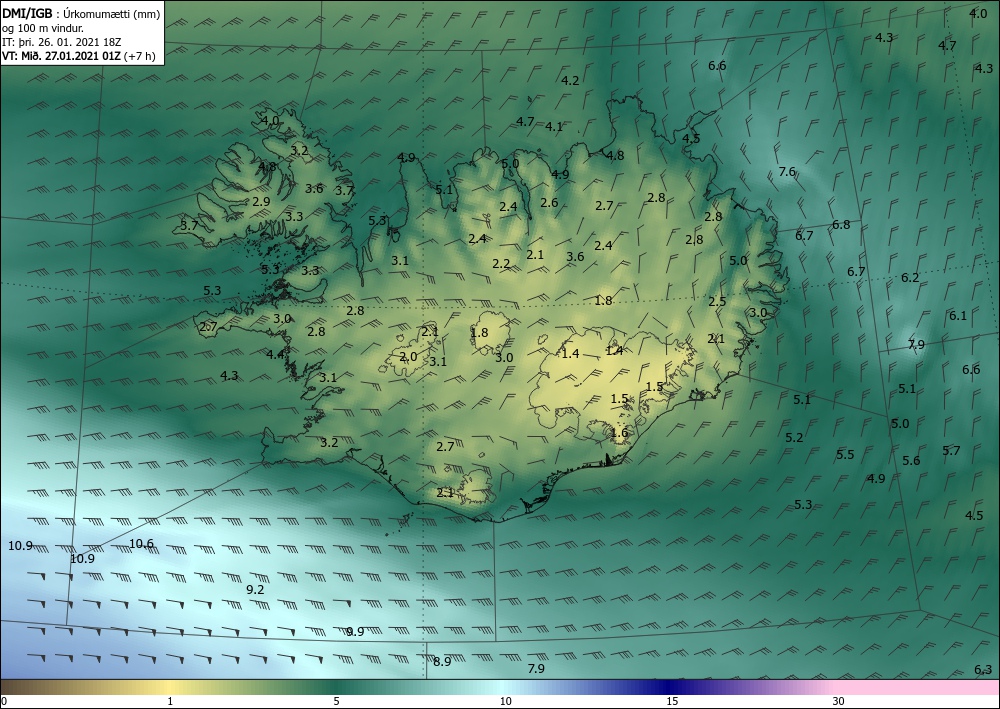The height and width of the screenshot is (709, 1000).
Task: Click the 4.4 value on the coast
Action: click(276, 354)
